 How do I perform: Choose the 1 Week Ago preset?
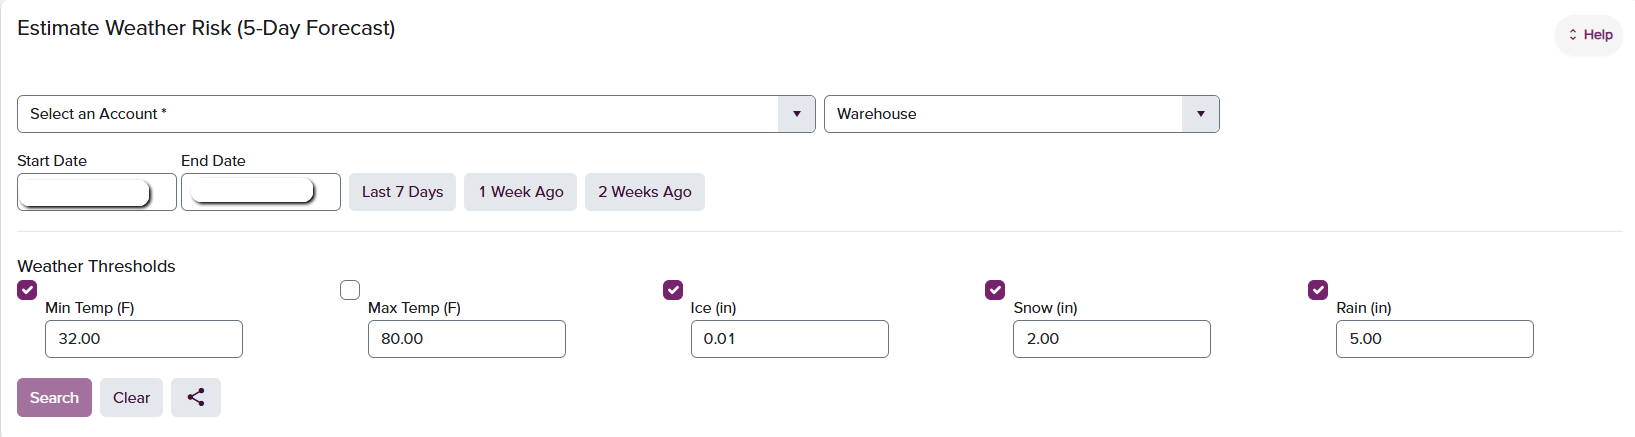[x=520, y=192]
